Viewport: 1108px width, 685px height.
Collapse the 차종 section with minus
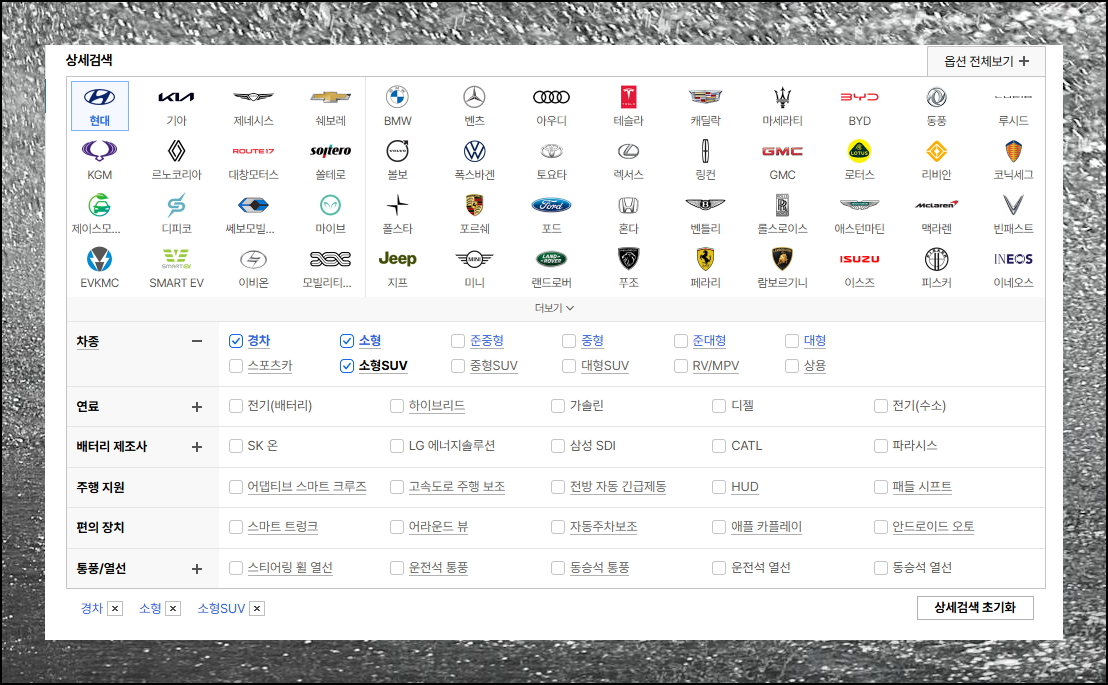click(197, 341)
